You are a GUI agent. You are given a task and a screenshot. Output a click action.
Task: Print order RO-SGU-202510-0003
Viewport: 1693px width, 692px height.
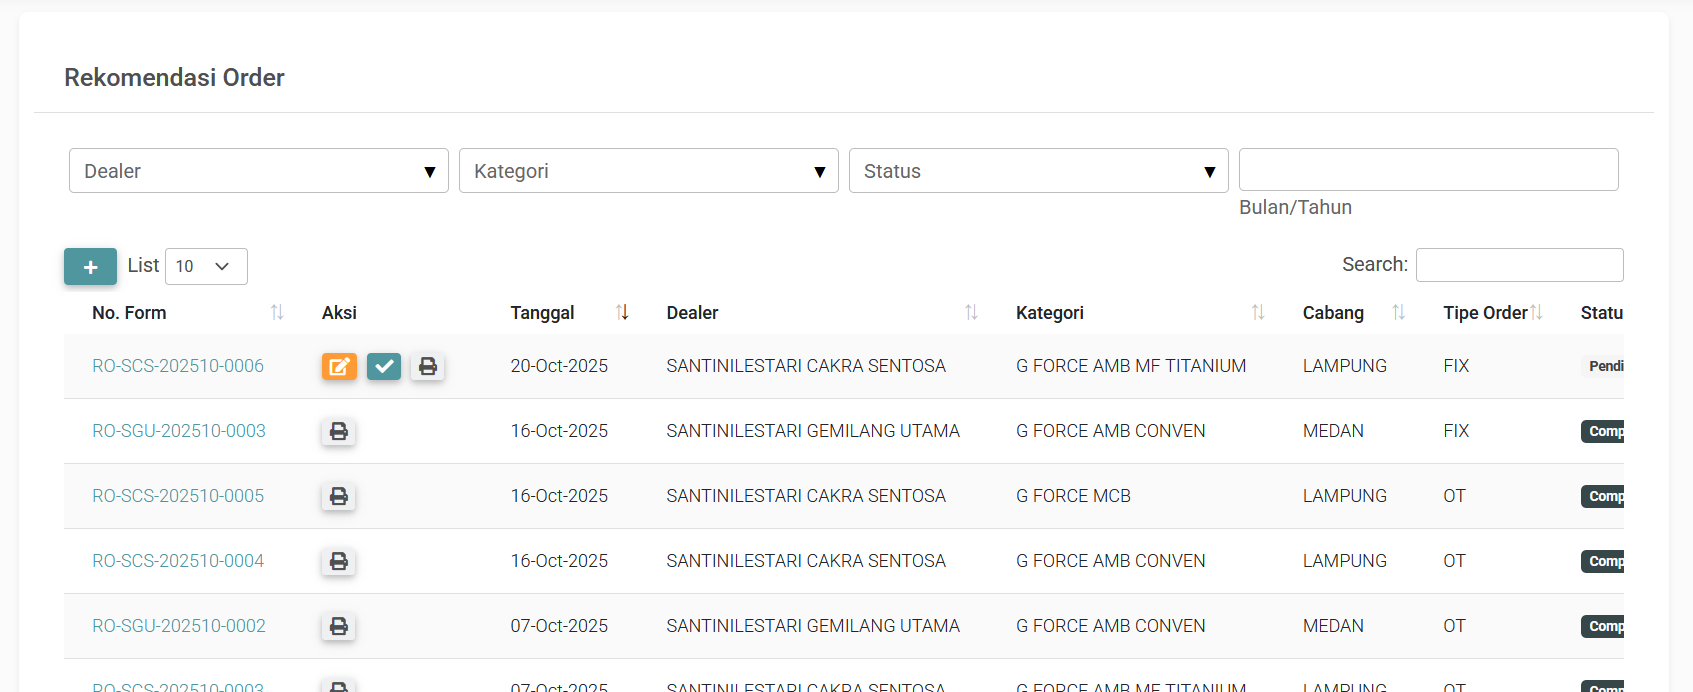click(x=339, y=431)
